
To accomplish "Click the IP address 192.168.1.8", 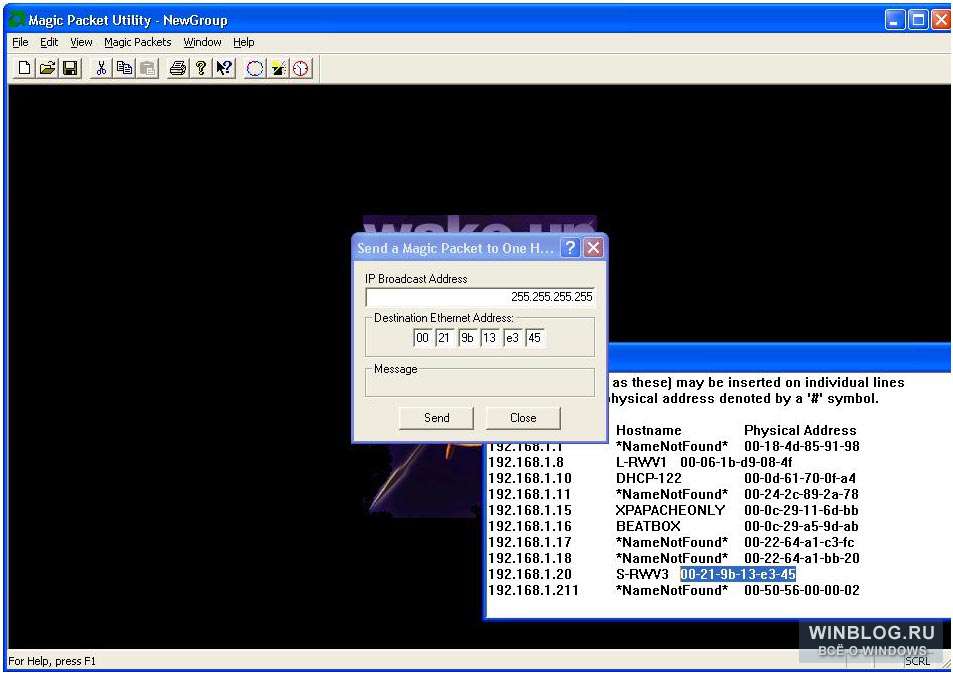I will 526,463.
